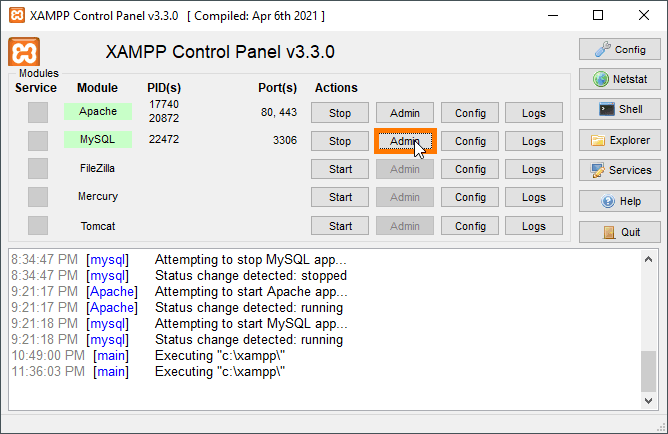The width and height of the screenshot is (668, 434).
Task: Toggle the Mercury service checkbox
Action: [38, 197]
